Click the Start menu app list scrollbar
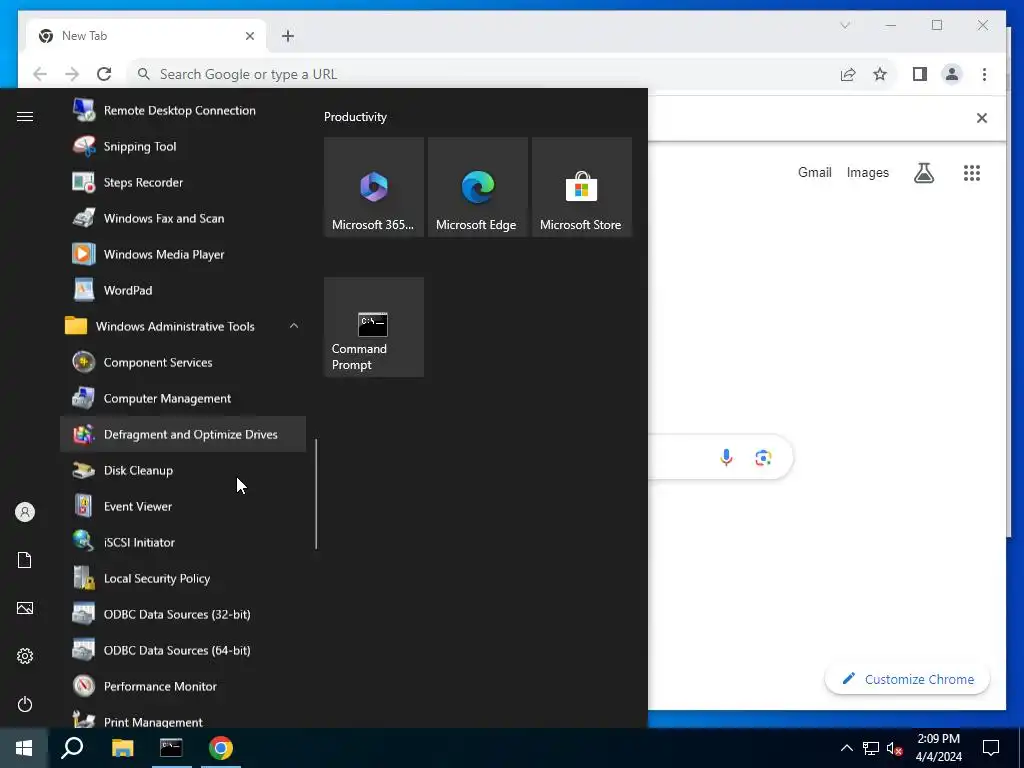This screenshot has height=768, width=1024. pos(316,494)
